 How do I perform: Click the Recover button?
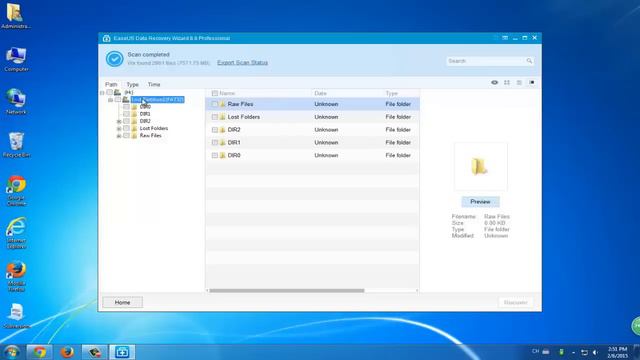(516, 302)
